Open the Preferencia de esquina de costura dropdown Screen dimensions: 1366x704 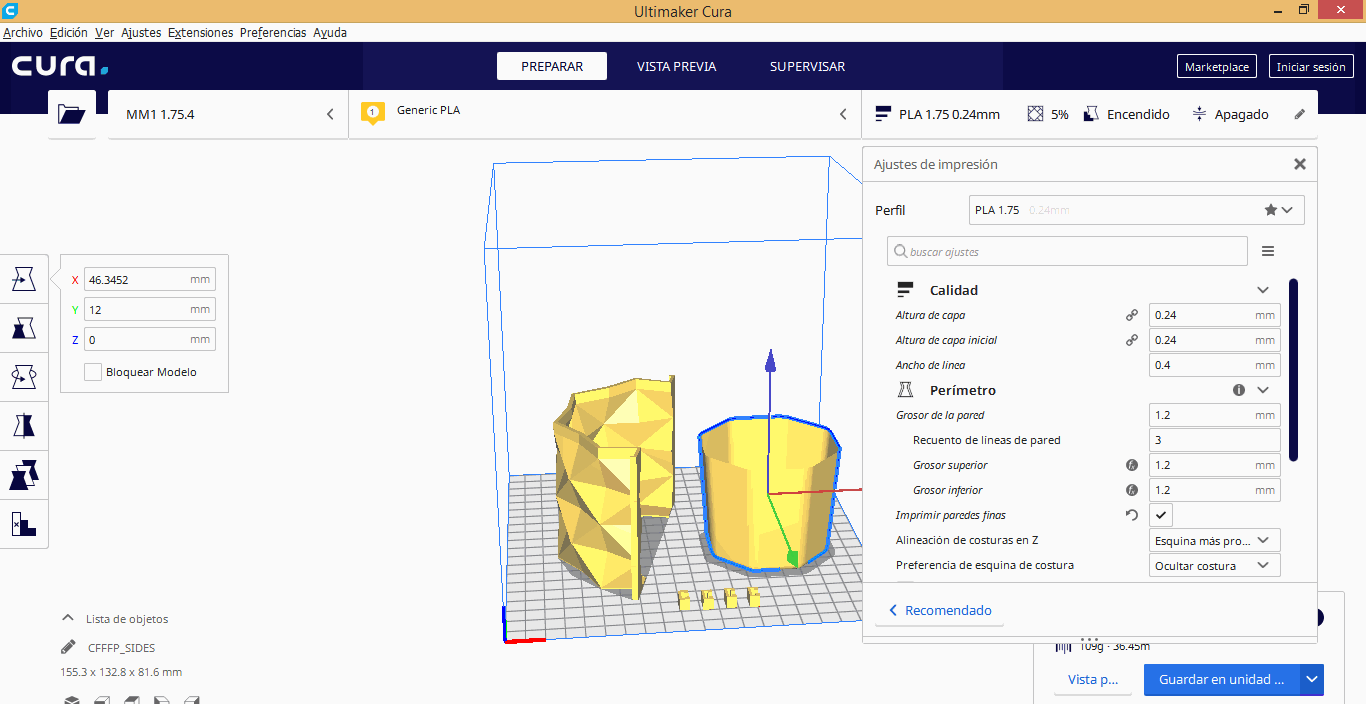[x=1215, y=566]
